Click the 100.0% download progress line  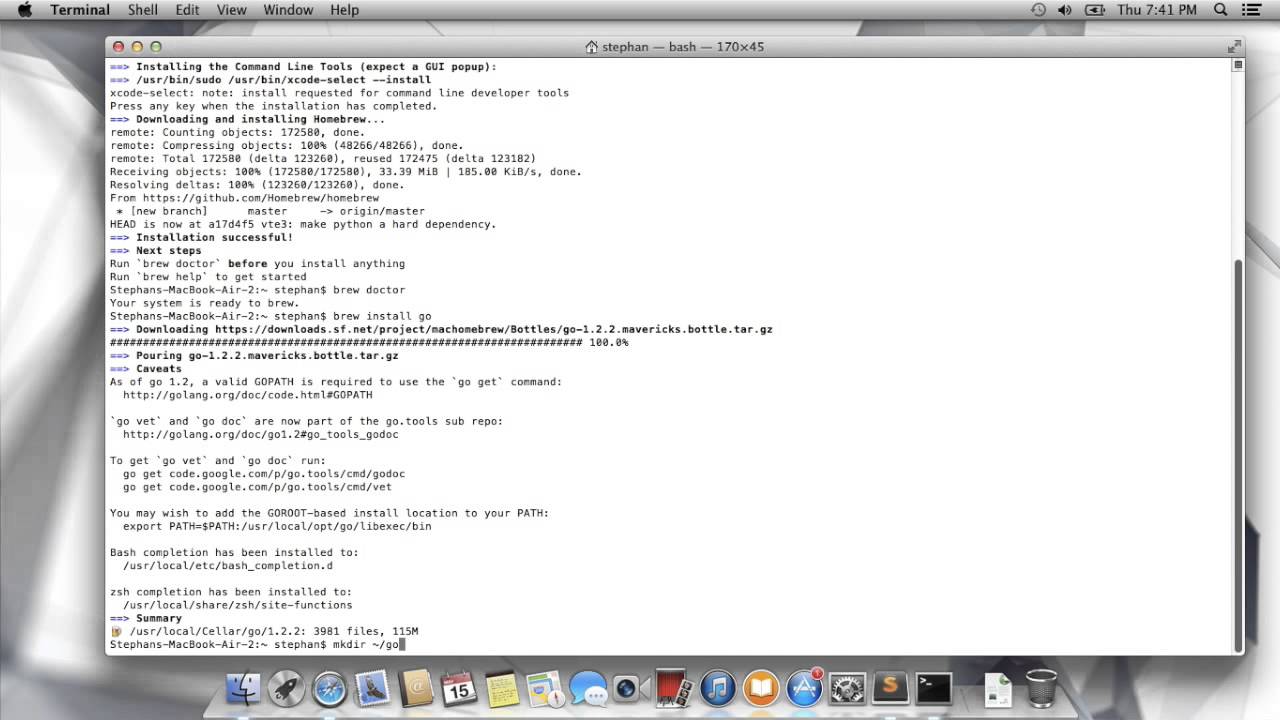(x=369, y=342)
